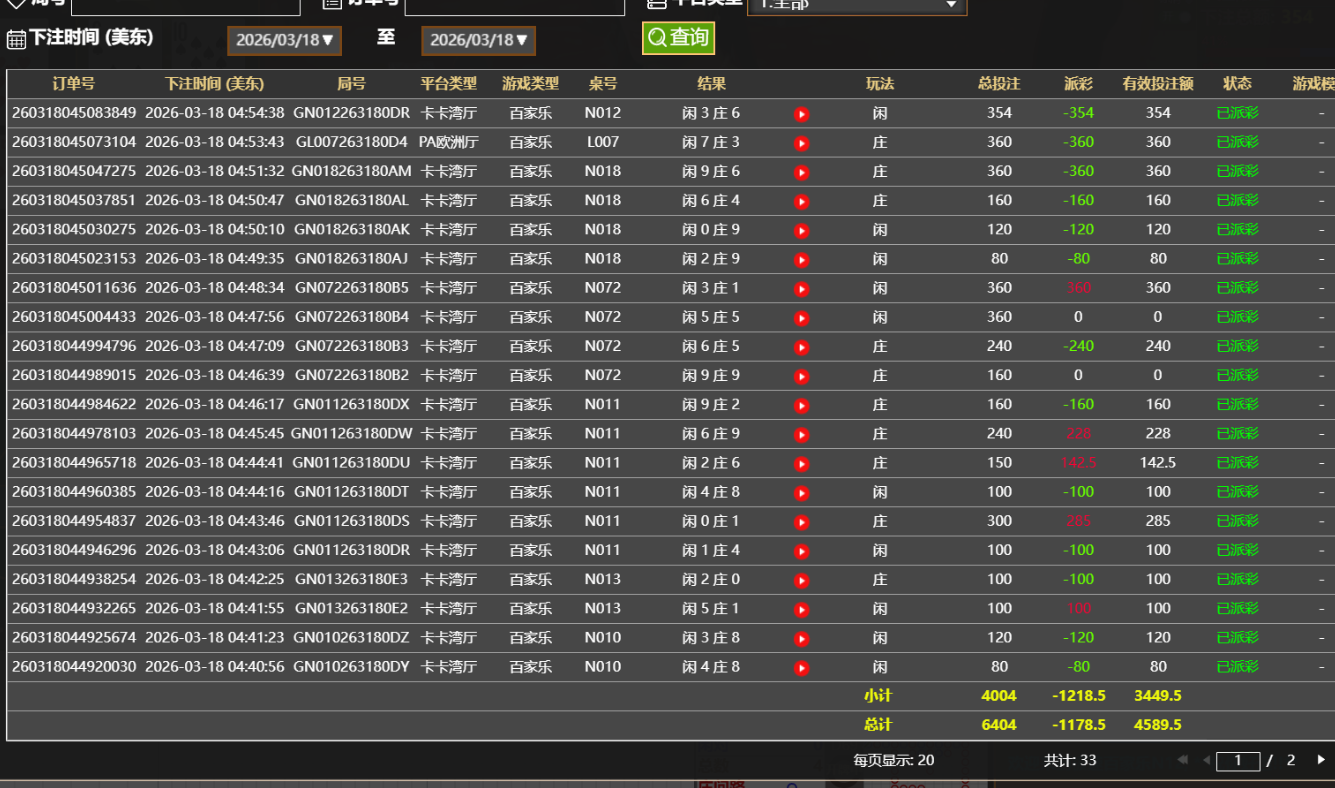Open replay icon for round GN018263180AK
1335x788 pixels.
coord(801,230)
